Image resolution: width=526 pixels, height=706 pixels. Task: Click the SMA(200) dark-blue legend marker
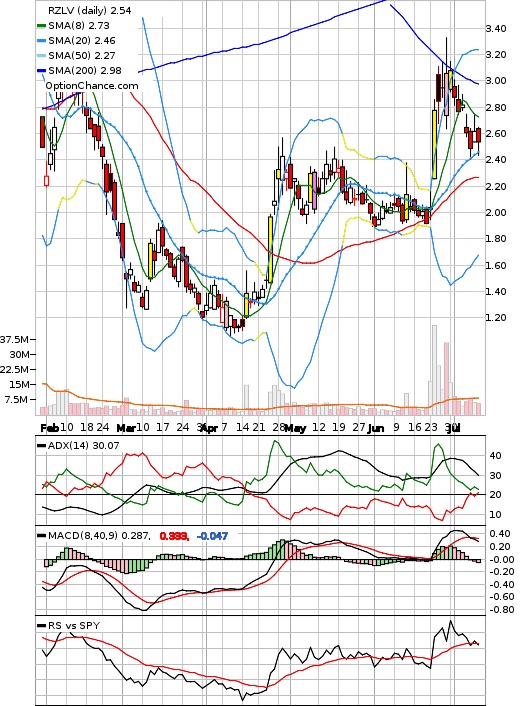coord(41,71)
